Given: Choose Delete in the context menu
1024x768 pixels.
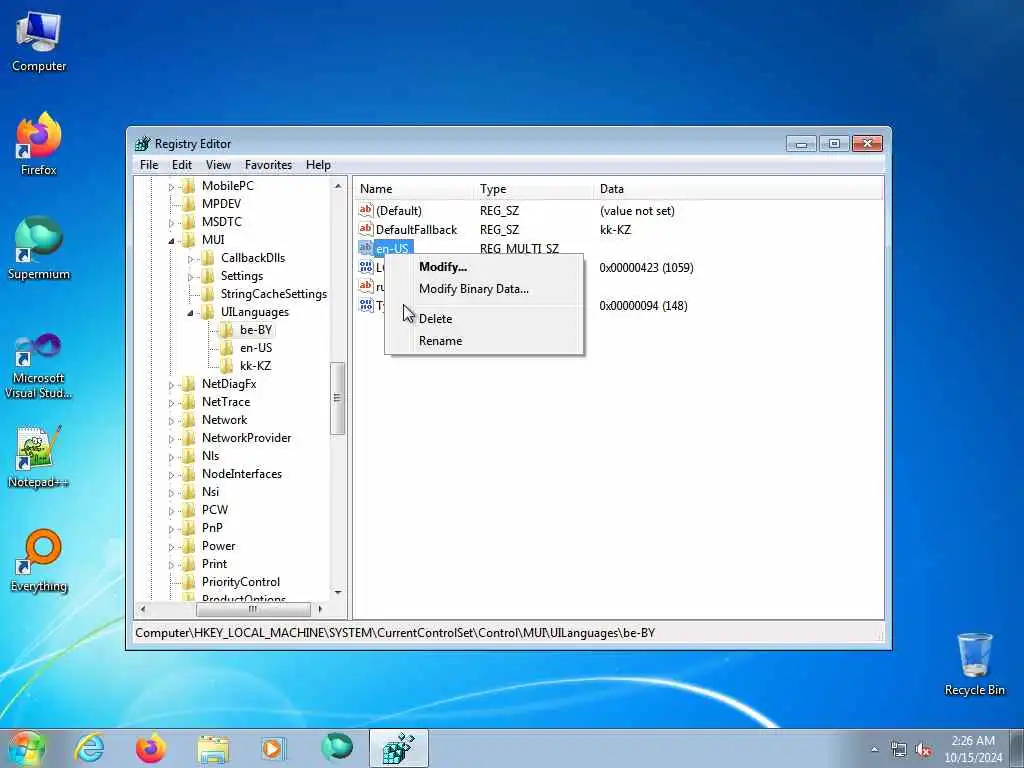Looking at the screenshot, I should tap(484, 319).
